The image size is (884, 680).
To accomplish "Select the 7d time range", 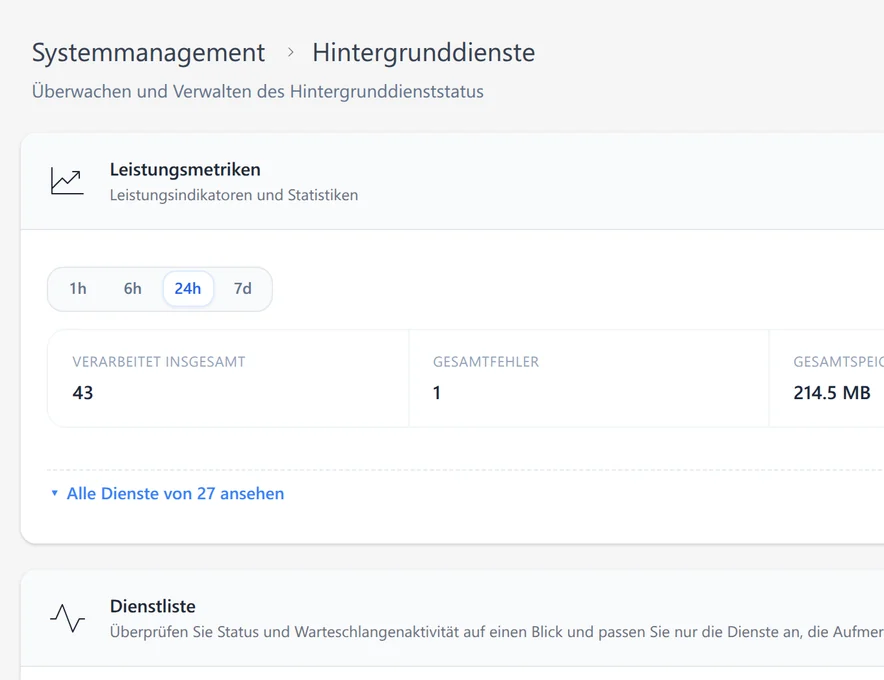I will click(242, 289).
